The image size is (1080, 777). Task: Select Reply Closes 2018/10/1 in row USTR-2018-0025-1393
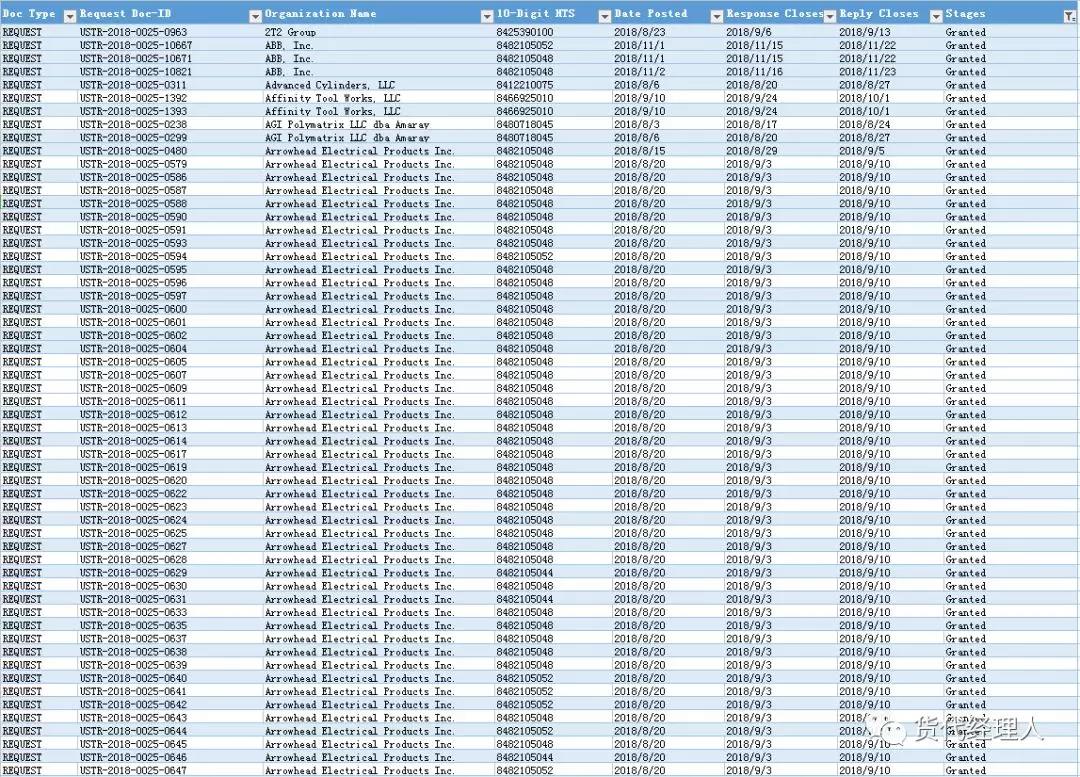[x=890, y=112]
